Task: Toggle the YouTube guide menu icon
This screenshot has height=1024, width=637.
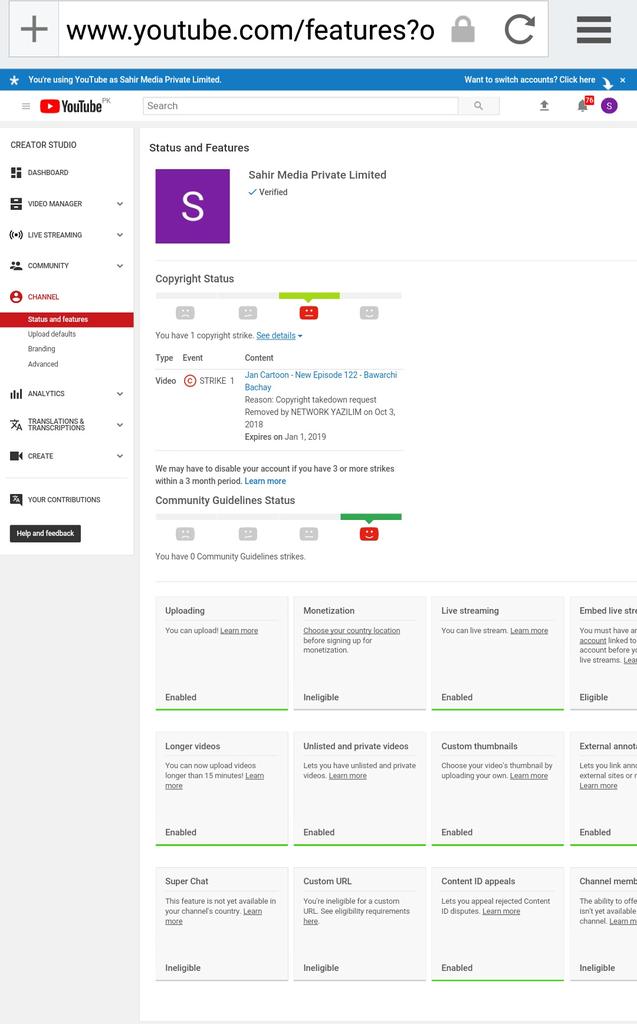Action: coord(26,106)
